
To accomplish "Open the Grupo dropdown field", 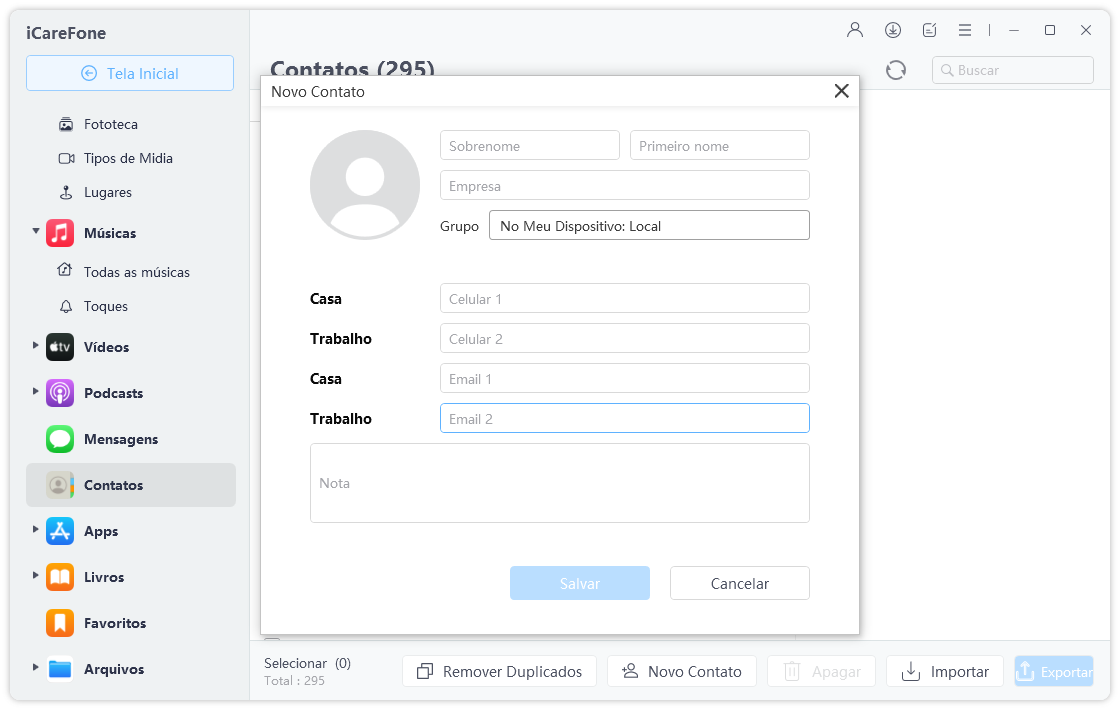I will pos(649,226).
